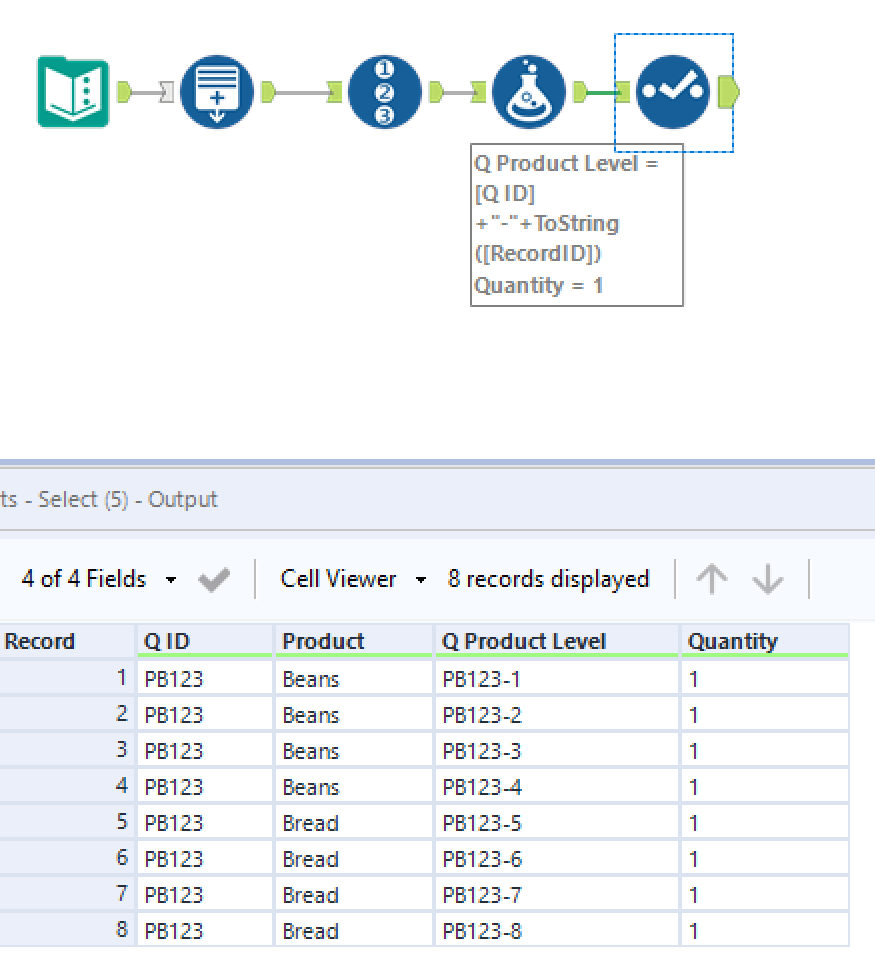Select the Formula tool annotation box
Screen dimensions: 875x968
coord(576,224)
